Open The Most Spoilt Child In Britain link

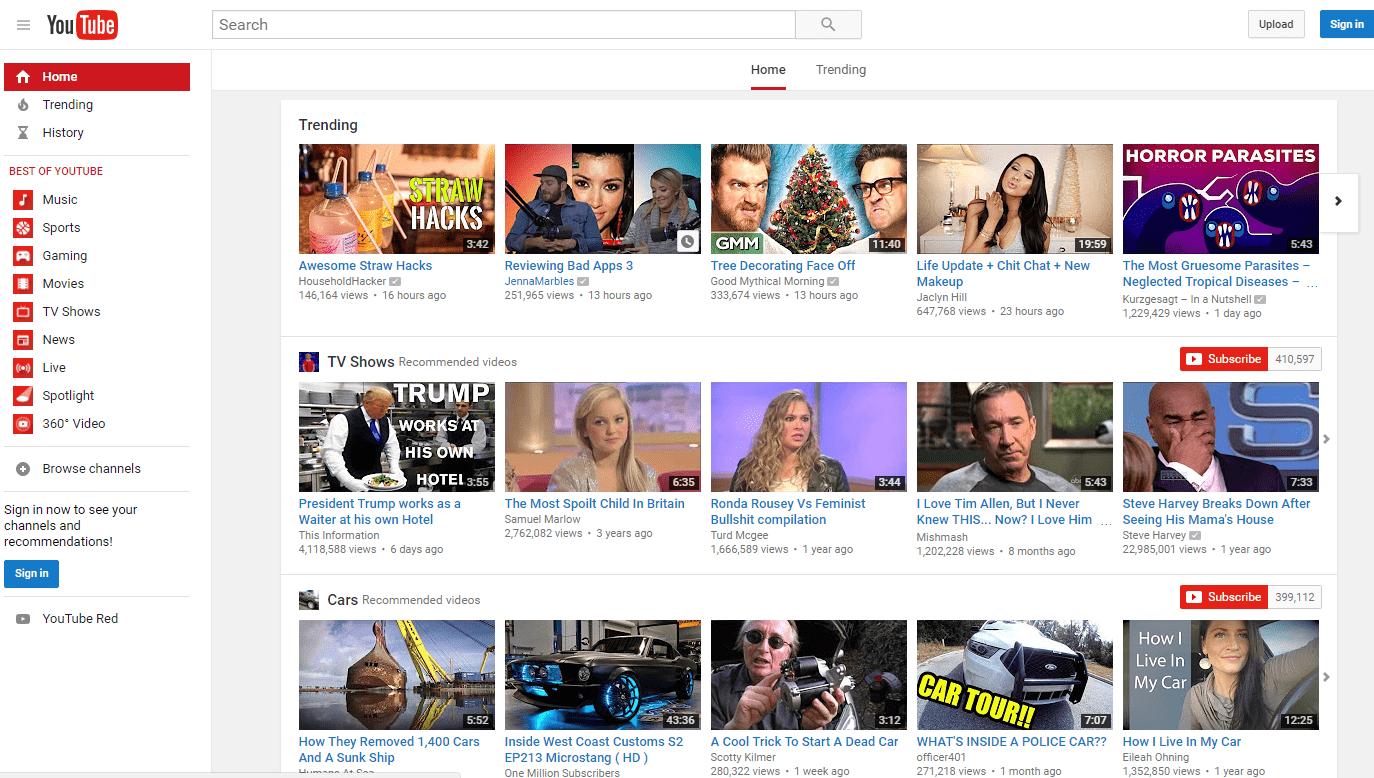click(x=595, y=504)
